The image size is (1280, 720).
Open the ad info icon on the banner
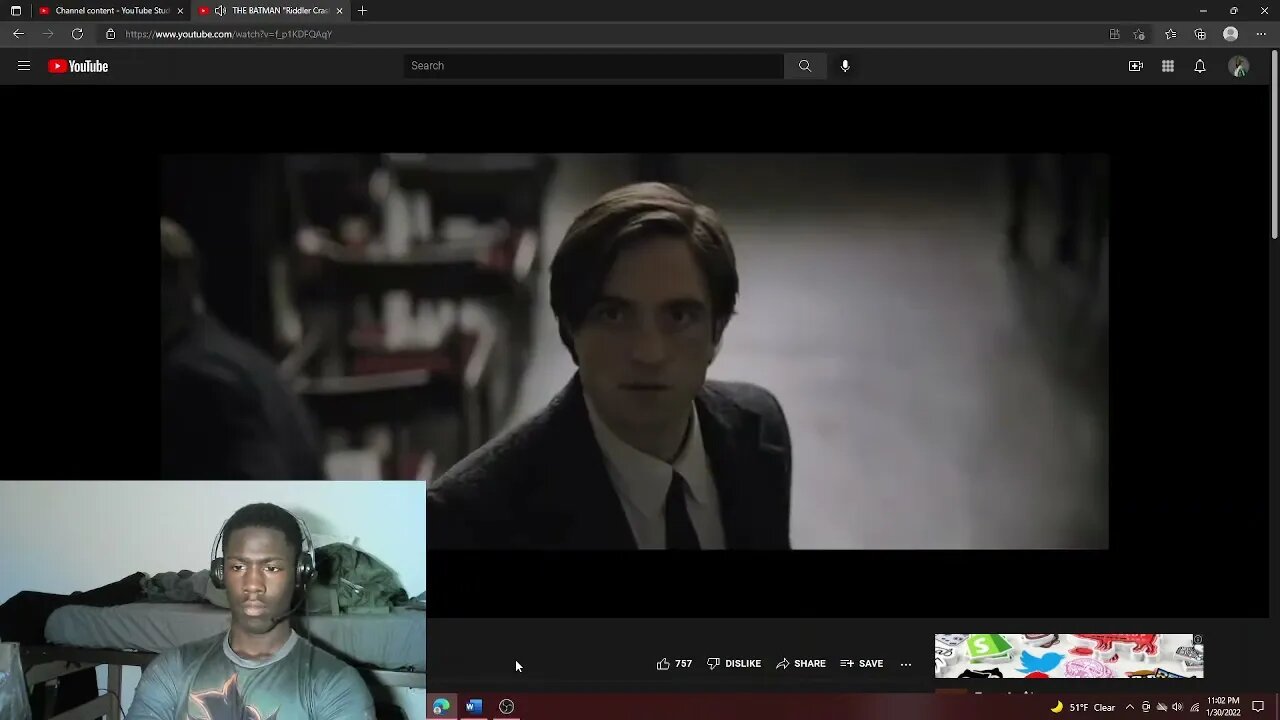(x=1198, y=639)
